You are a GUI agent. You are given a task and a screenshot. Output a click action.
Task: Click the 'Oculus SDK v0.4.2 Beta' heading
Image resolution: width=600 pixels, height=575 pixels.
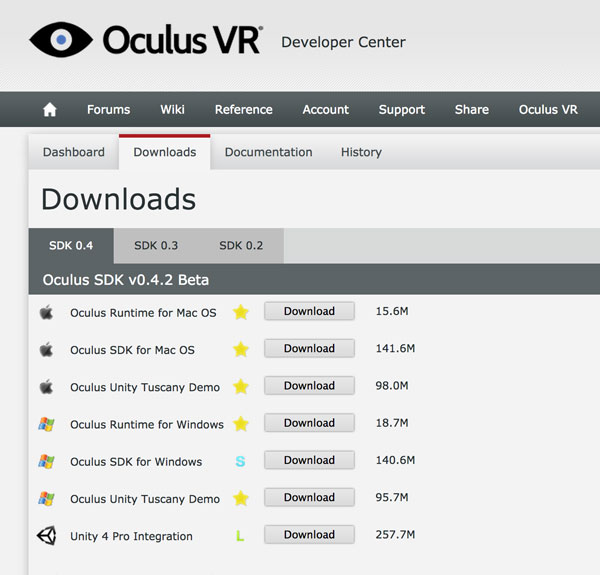(x=126, y=280)
